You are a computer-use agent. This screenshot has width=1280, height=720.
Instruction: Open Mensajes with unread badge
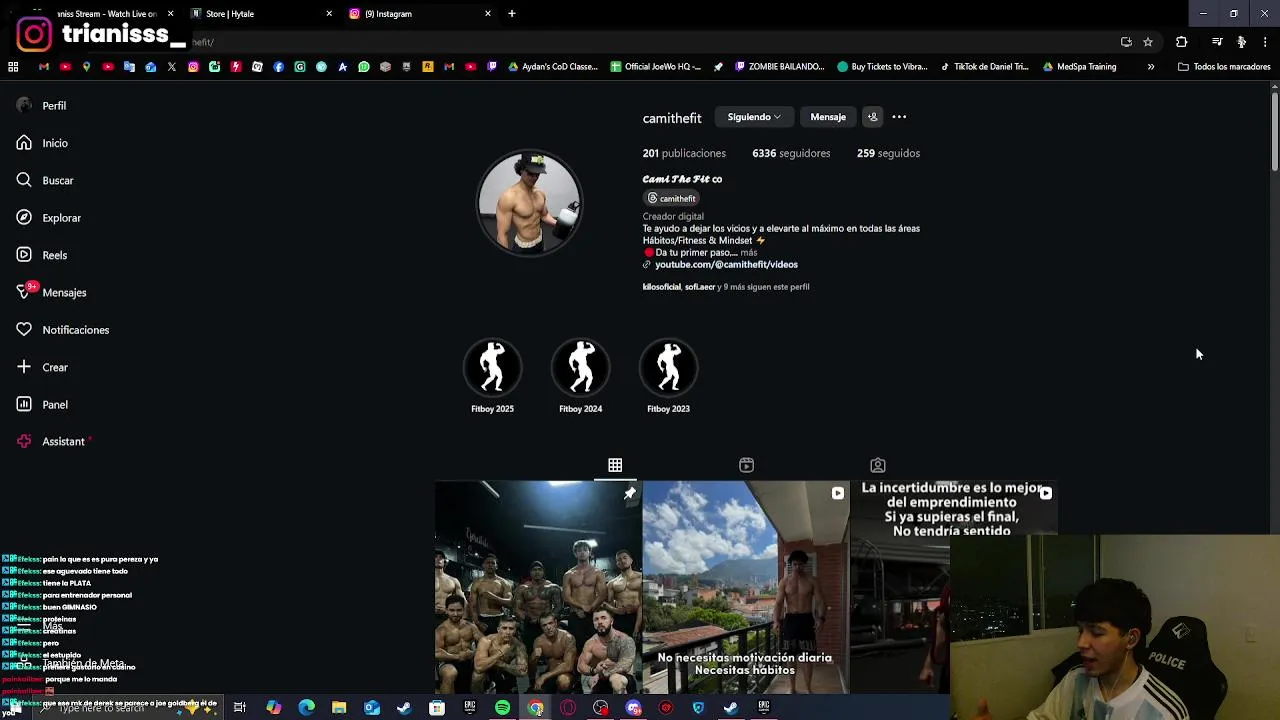coord(52,292)
